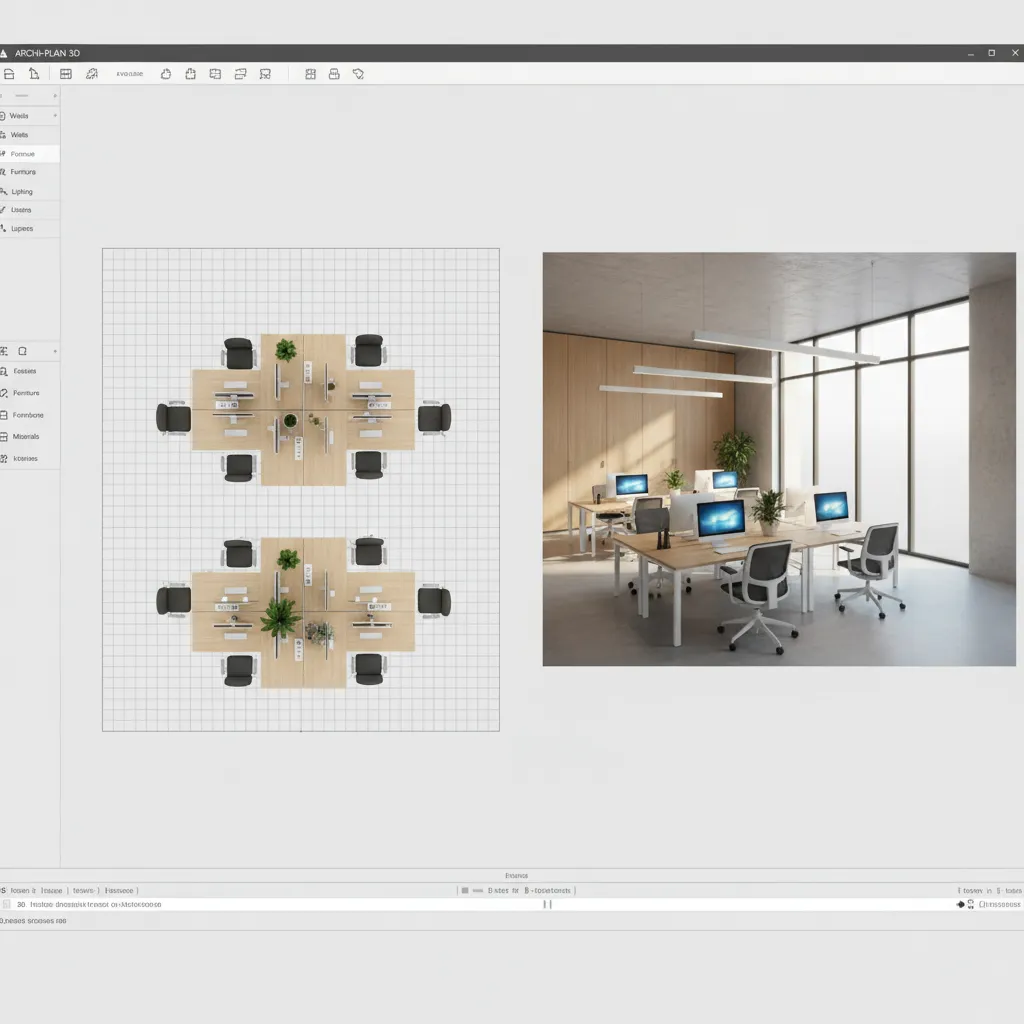Click the icon beside the Lighting item
This screenshot has height=1024, width=1024.
[x=4, y=191]
